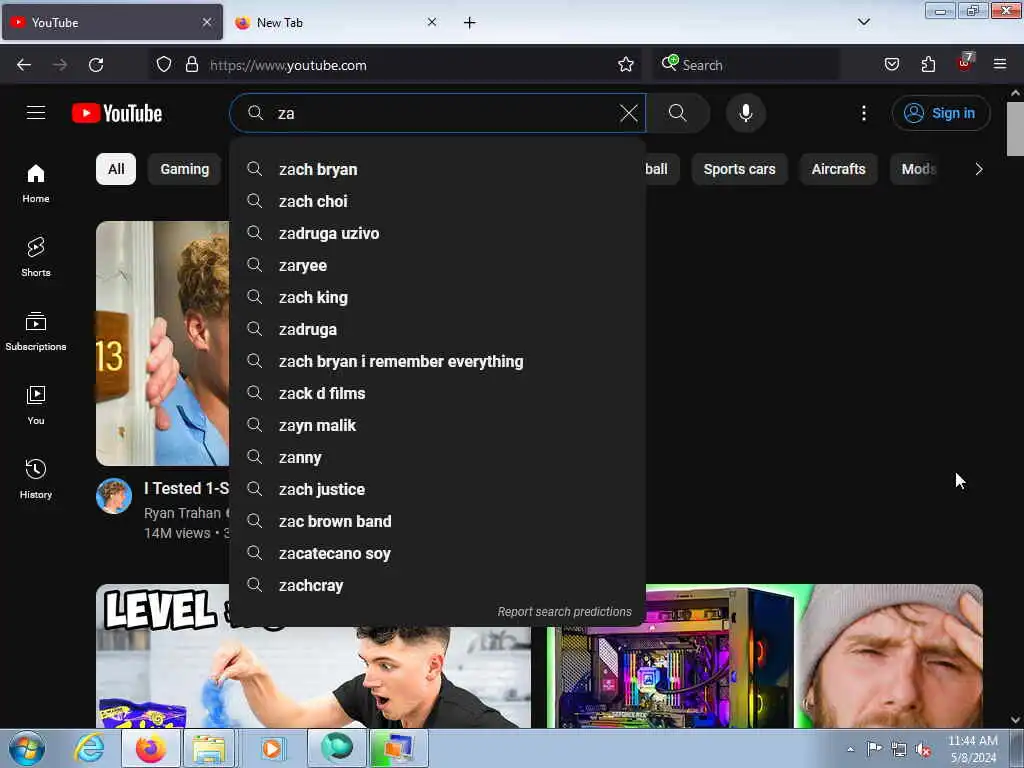1024x768 pixels.
Task: Choose suggestion 'zach bryan'
Action: tap(438, 169)
